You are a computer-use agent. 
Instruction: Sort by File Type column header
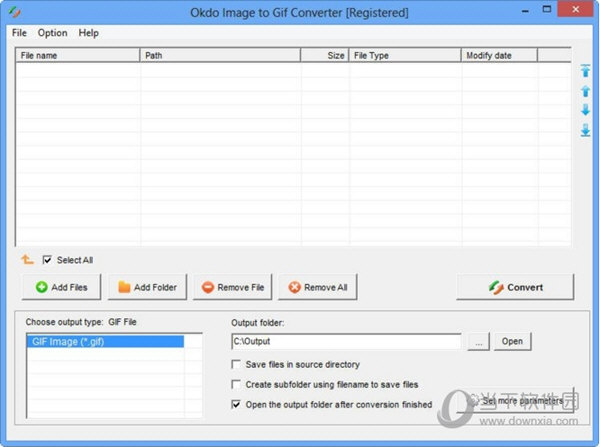(405, 55)
